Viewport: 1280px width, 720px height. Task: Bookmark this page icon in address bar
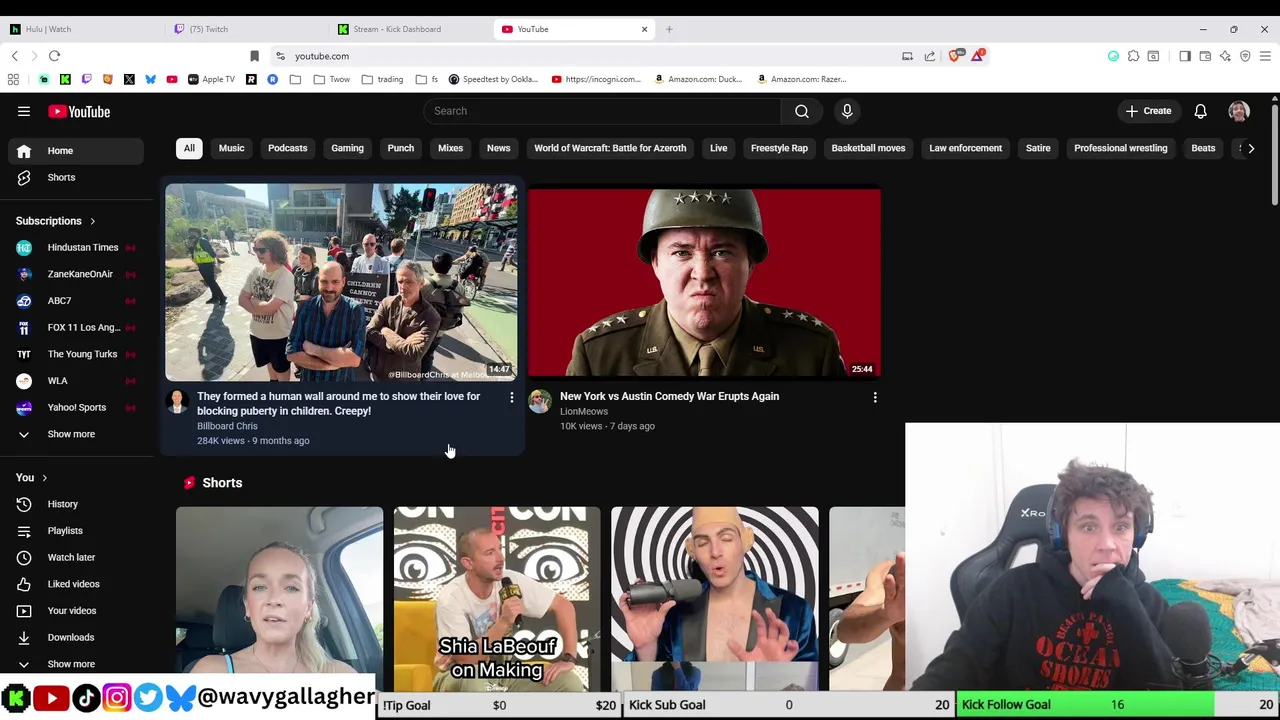pos(254,56)
